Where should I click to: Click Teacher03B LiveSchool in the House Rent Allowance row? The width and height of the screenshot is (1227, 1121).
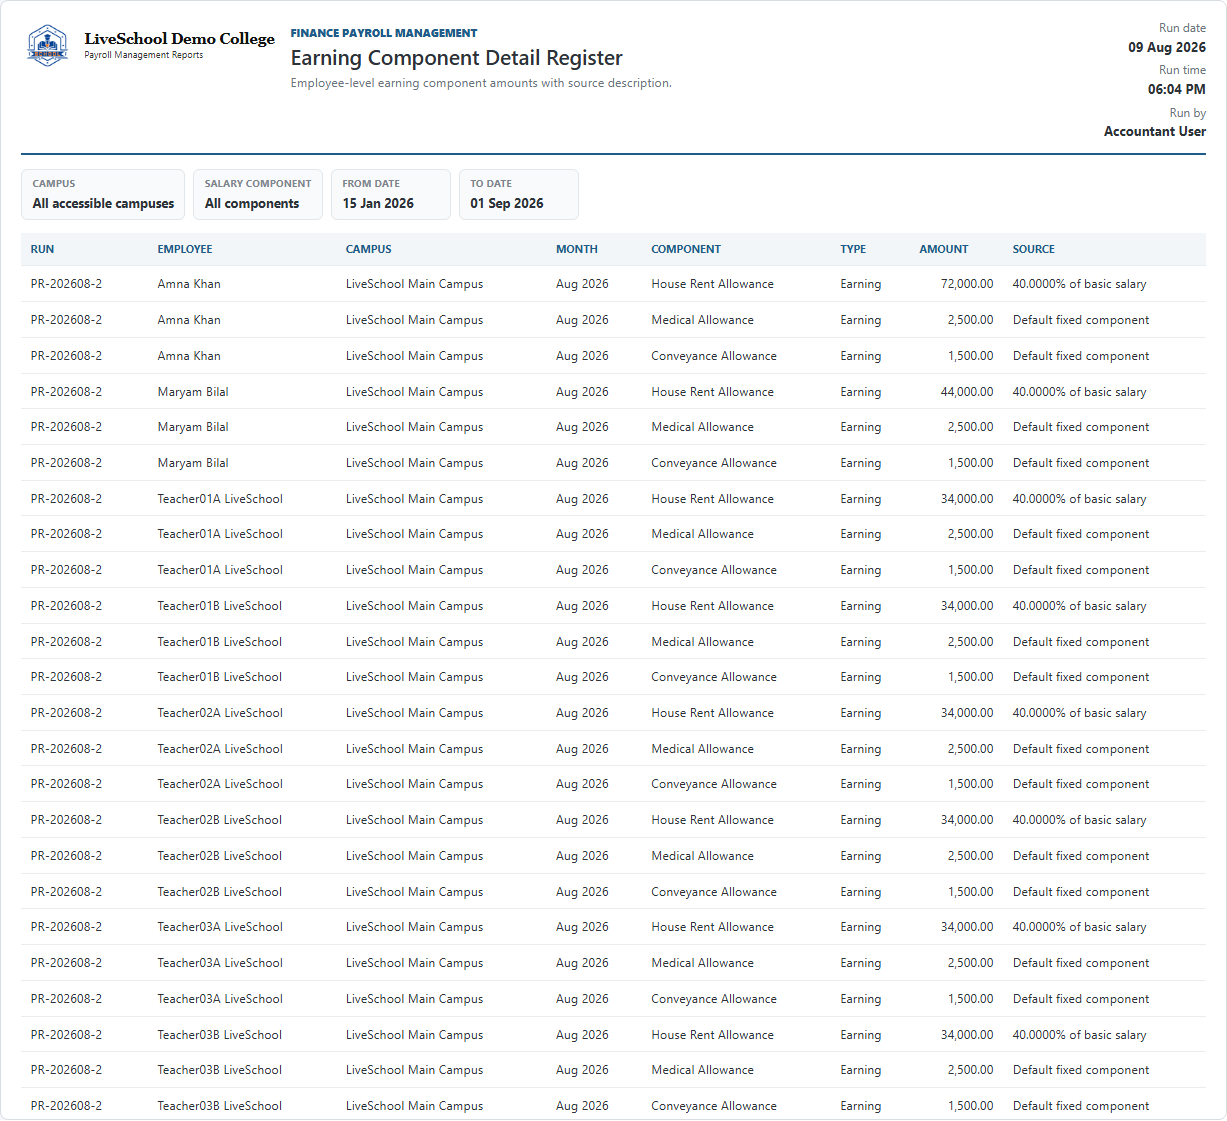pyautogui.click(x=220, y=1035)
